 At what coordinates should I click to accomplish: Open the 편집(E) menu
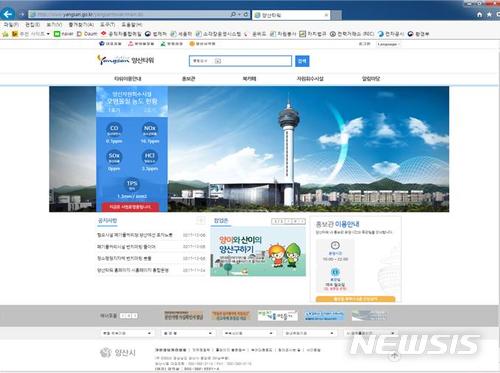click(x=33, y=25)
